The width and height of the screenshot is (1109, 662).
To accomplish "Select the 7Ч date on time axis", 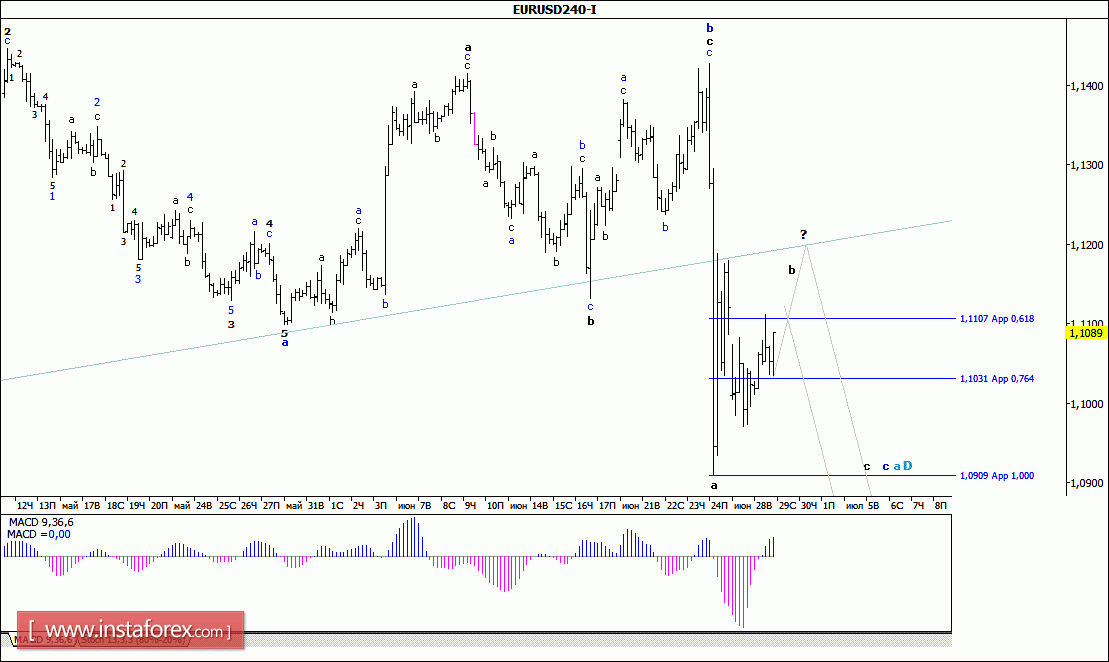I will [x=918, y=505].
